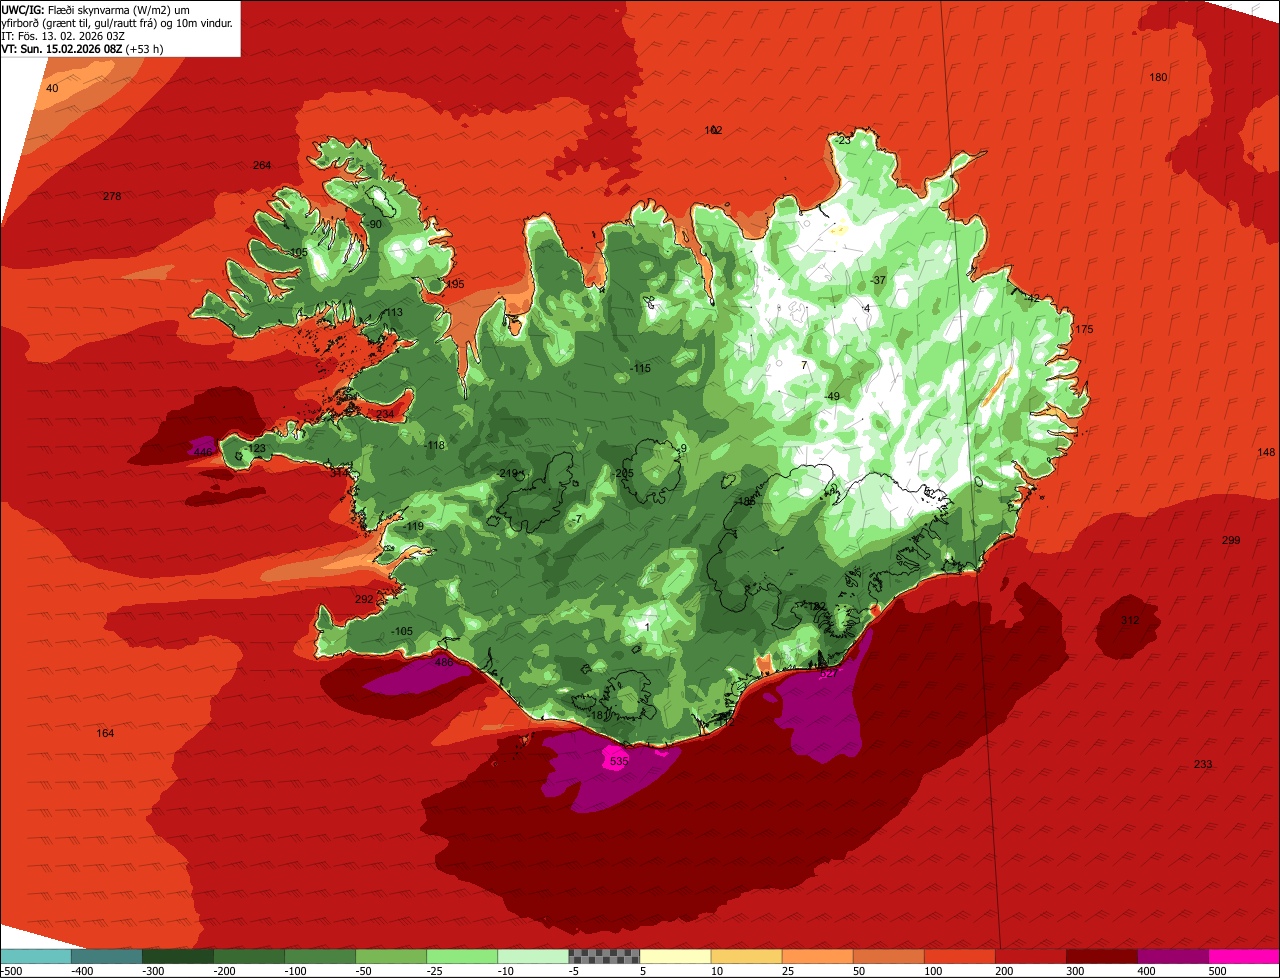Click the legend label 100
The height and width of the screenshot is (978, 1280).
coord(933,970)
